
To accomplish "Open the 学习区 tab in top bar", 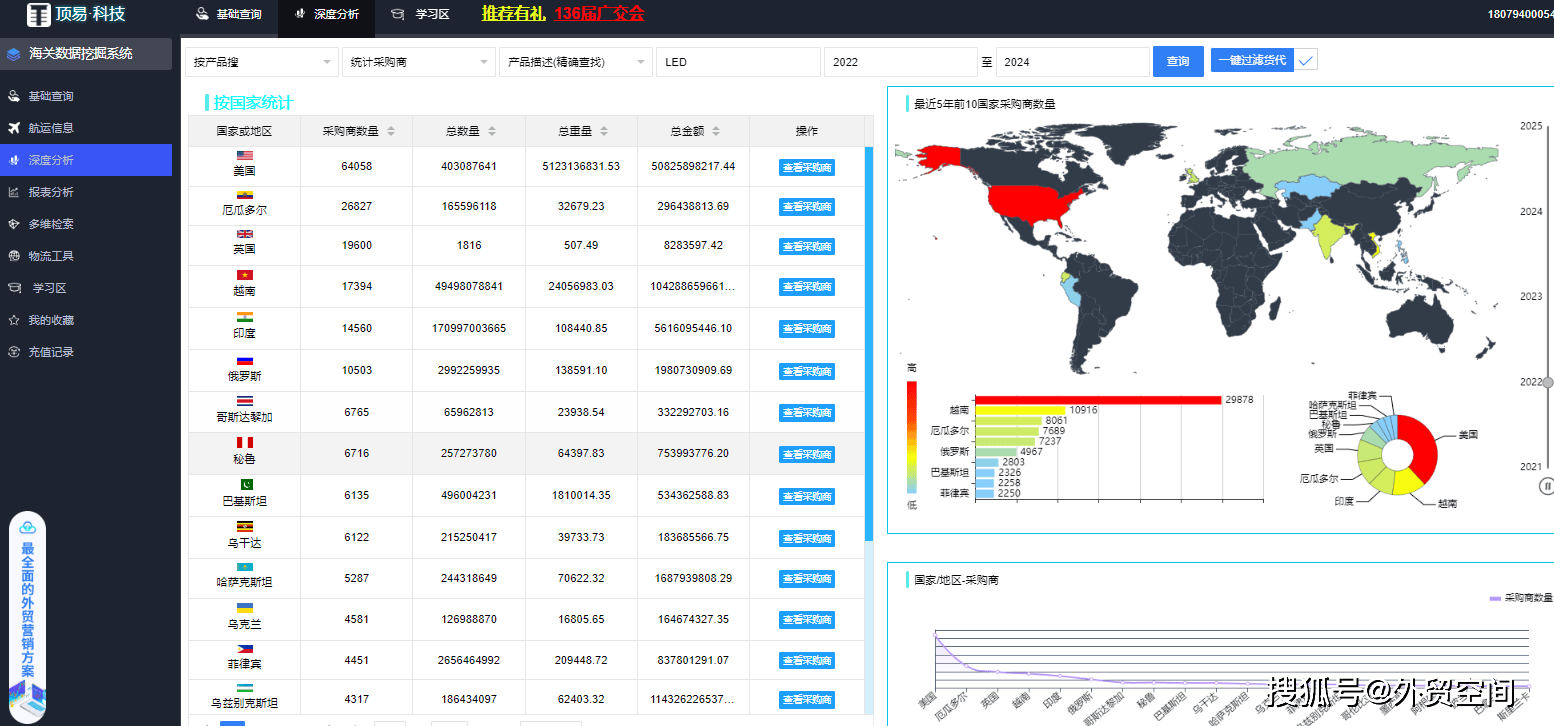I will (421, 15).
